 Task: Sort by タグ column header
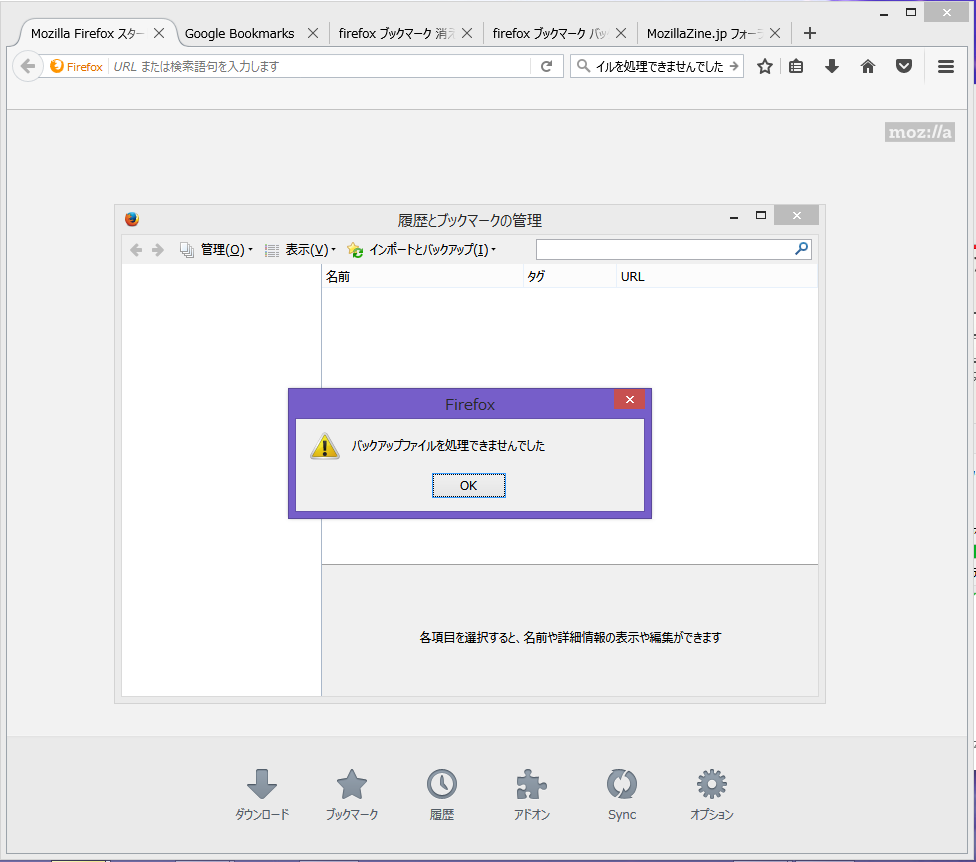click(570, 276)
